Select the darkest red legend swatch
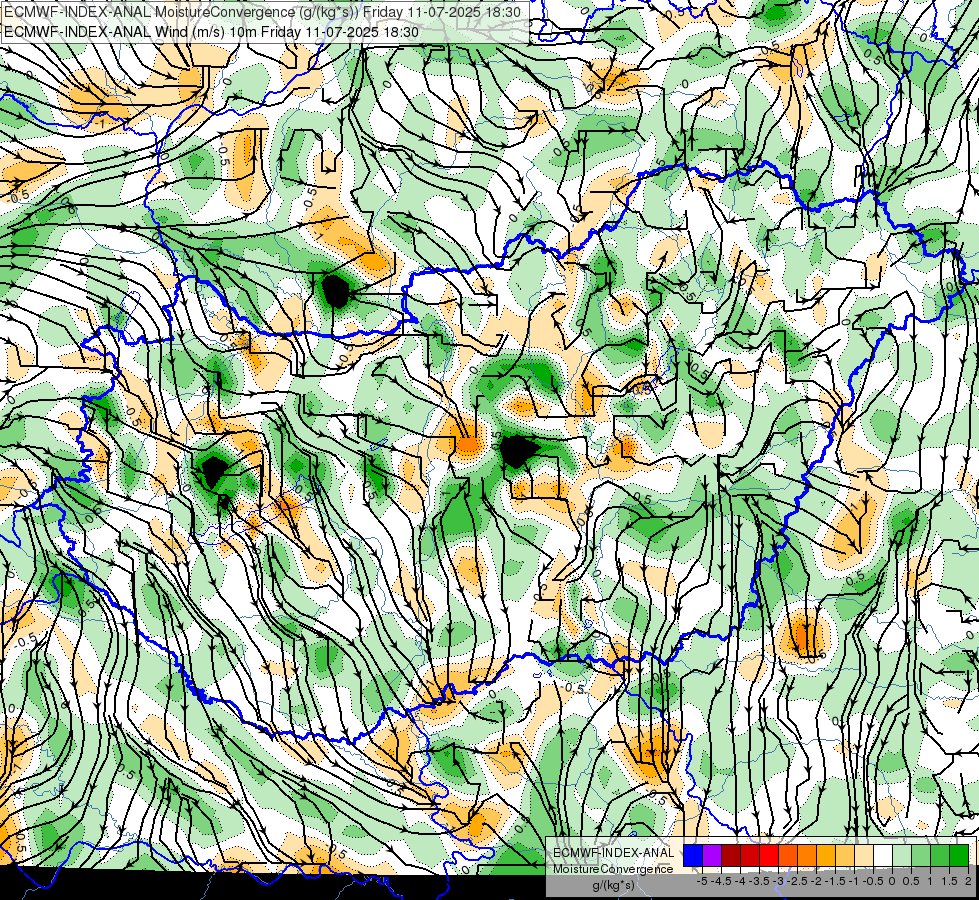This screenshot has width=979, height=900. pos(731,855)
